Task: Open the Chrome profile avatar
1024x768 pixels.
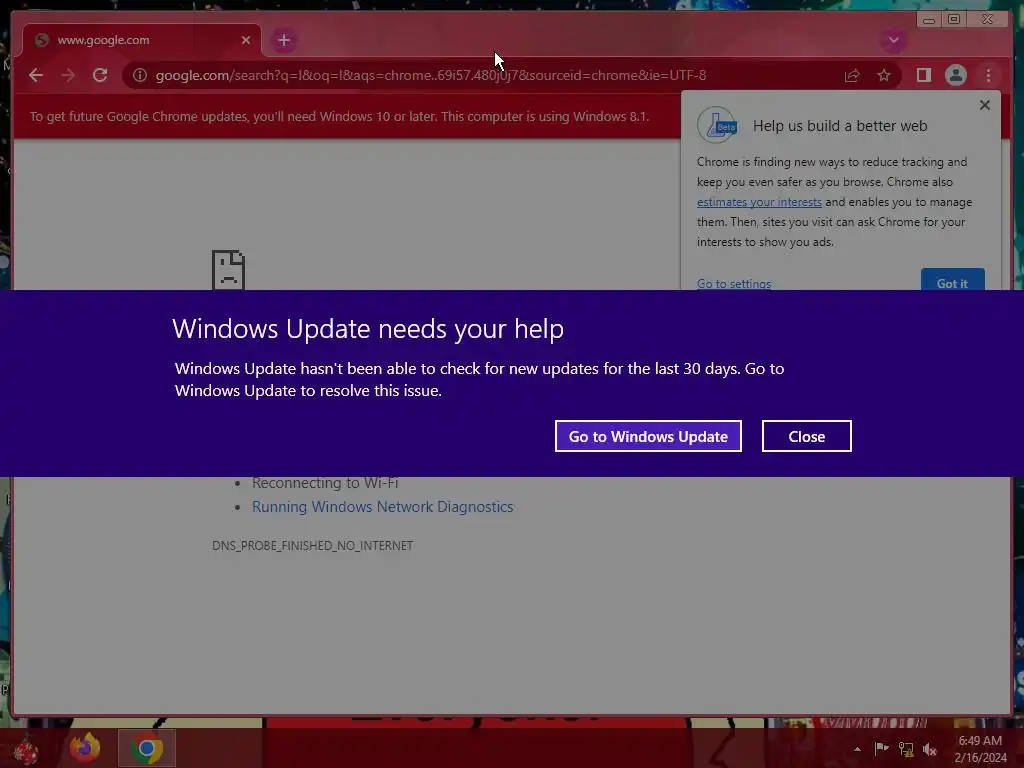Action: tap(955, 75)
